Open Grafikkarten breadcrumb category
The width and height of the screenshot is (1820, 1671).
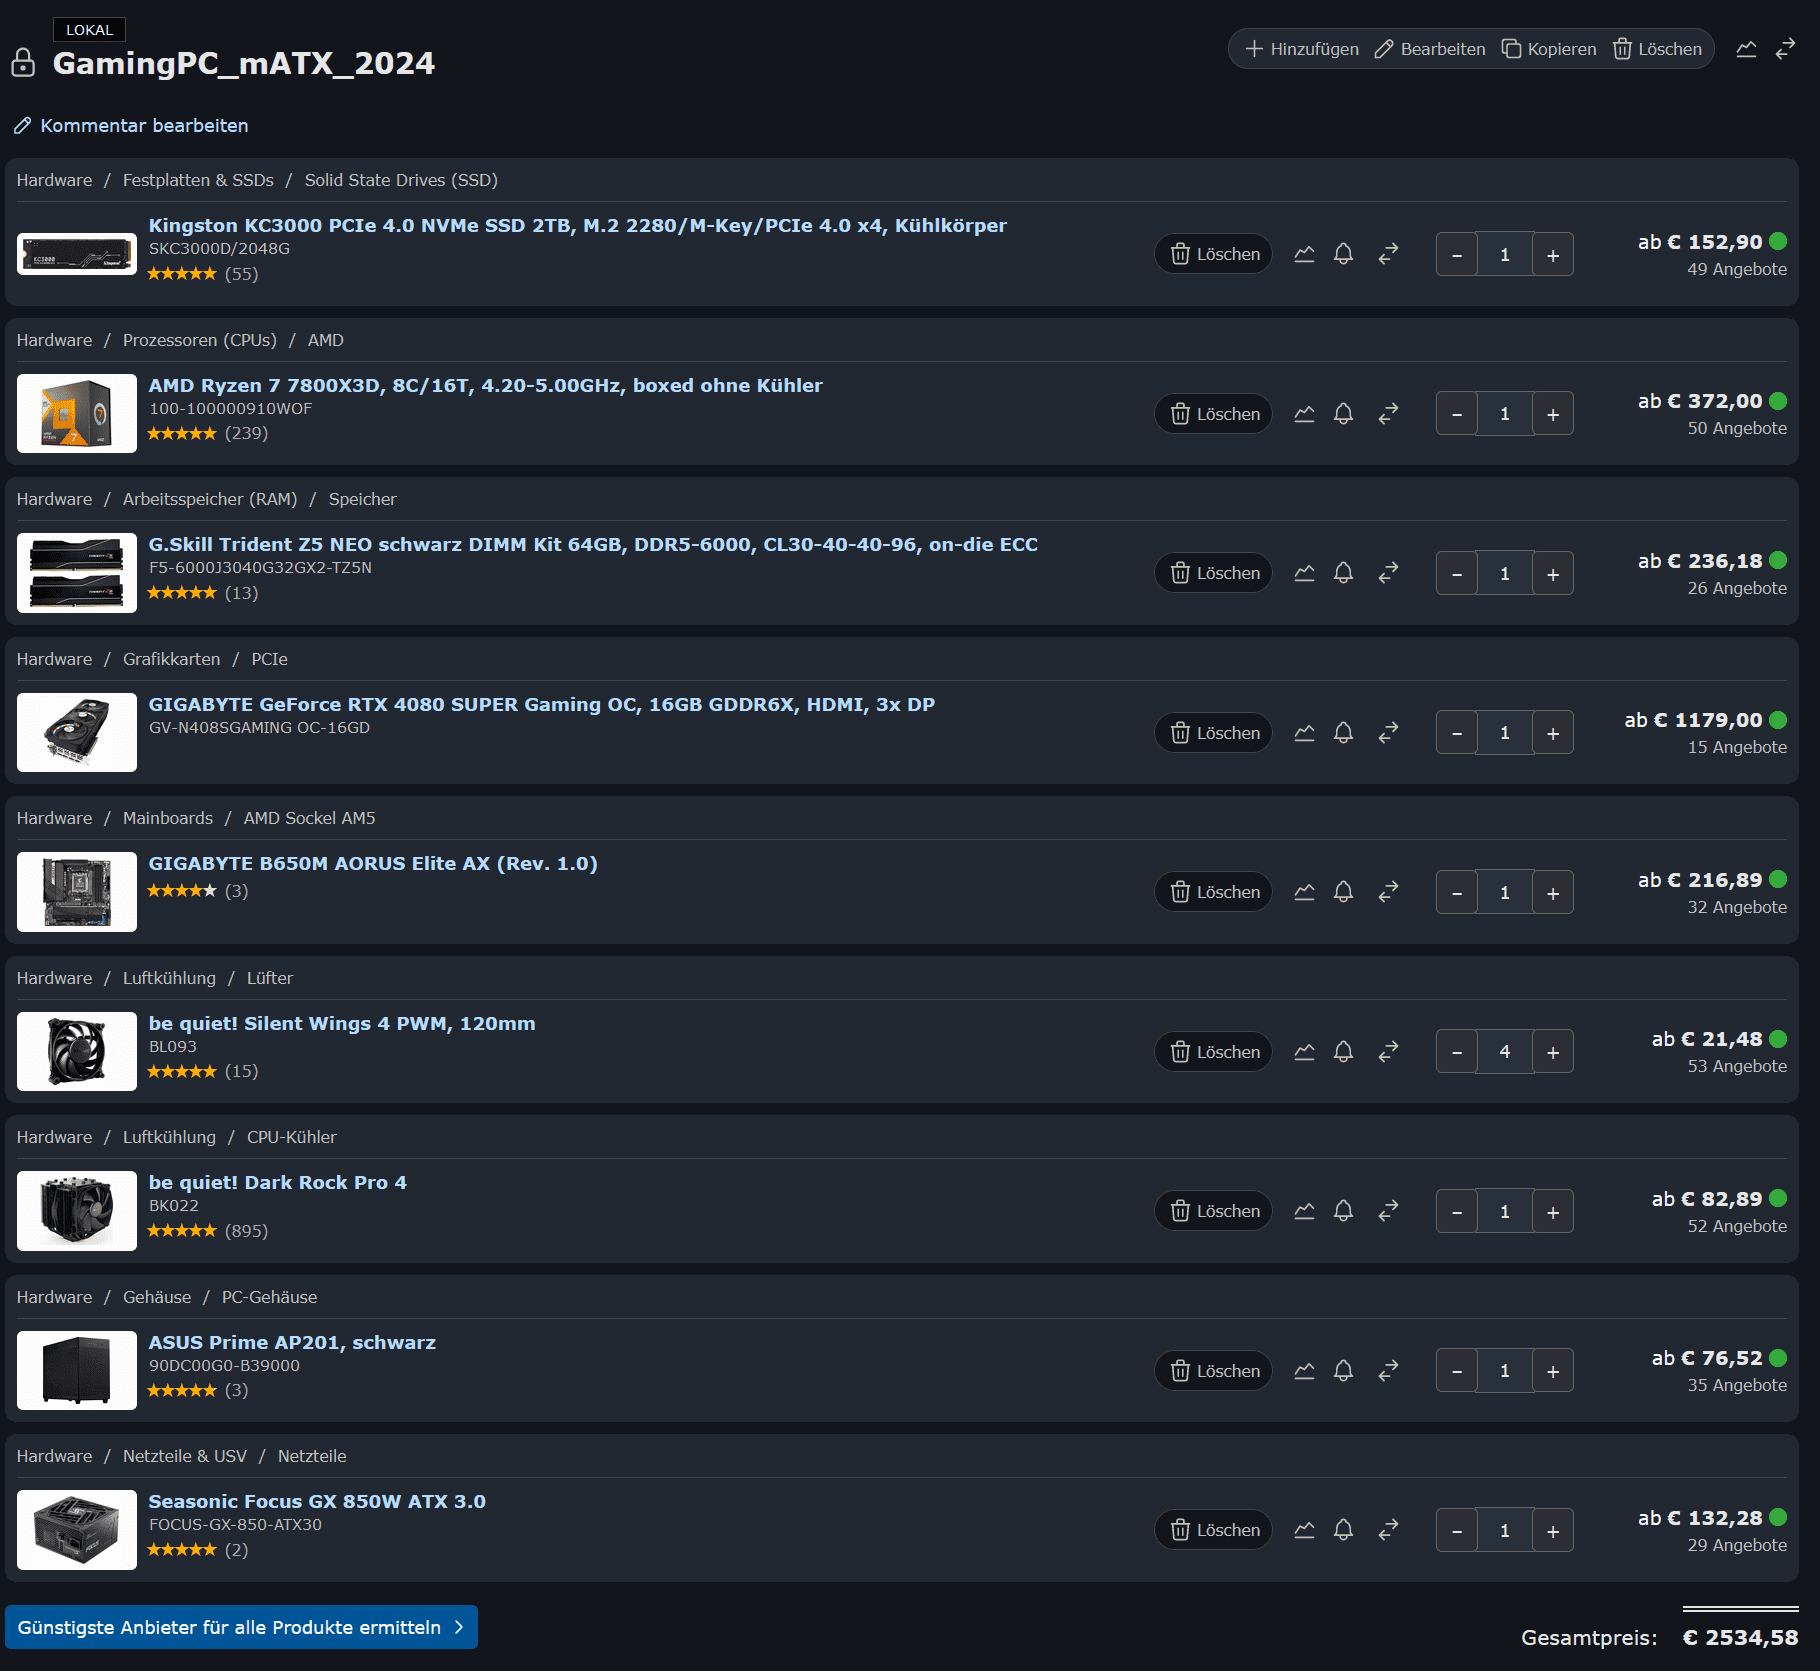[171, 659]
